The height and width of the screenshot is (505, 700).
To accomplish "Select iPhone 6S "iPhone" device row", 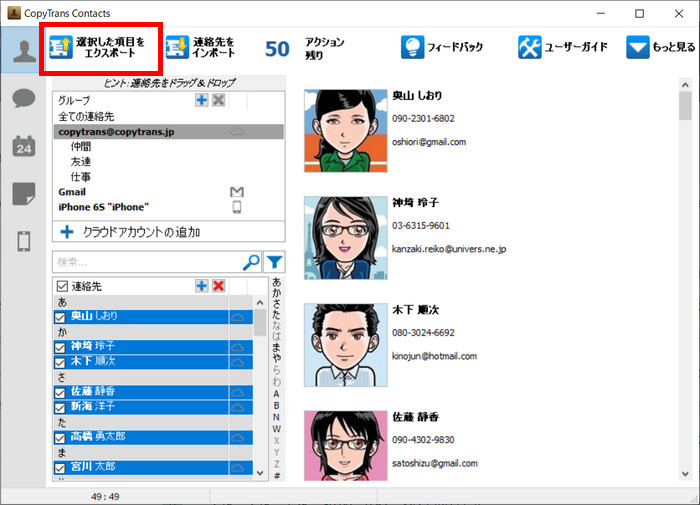I will tap(168, 207).
